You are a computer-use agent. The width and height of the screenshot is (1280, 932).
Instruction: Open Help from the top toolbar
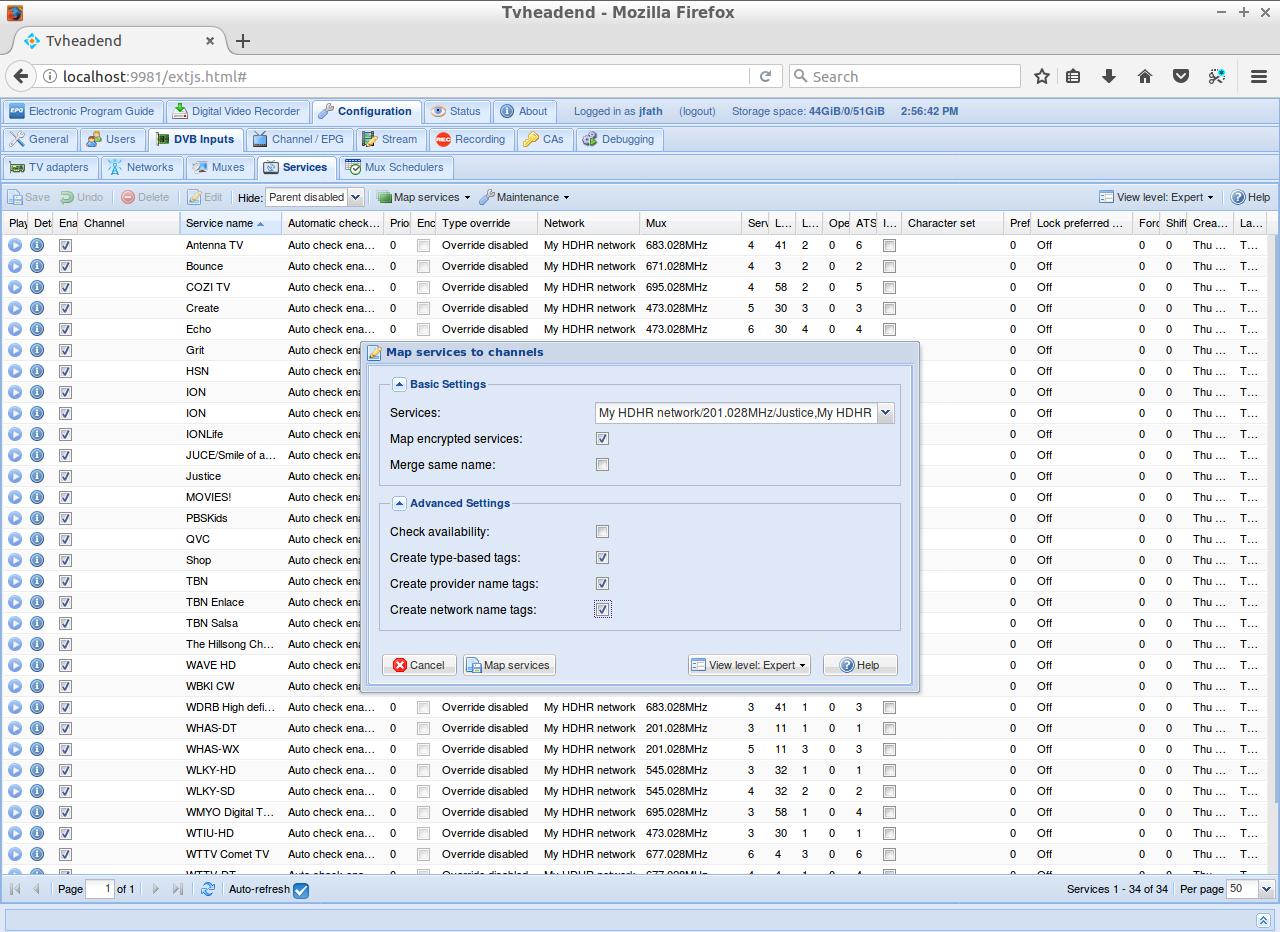(1250, 197)
